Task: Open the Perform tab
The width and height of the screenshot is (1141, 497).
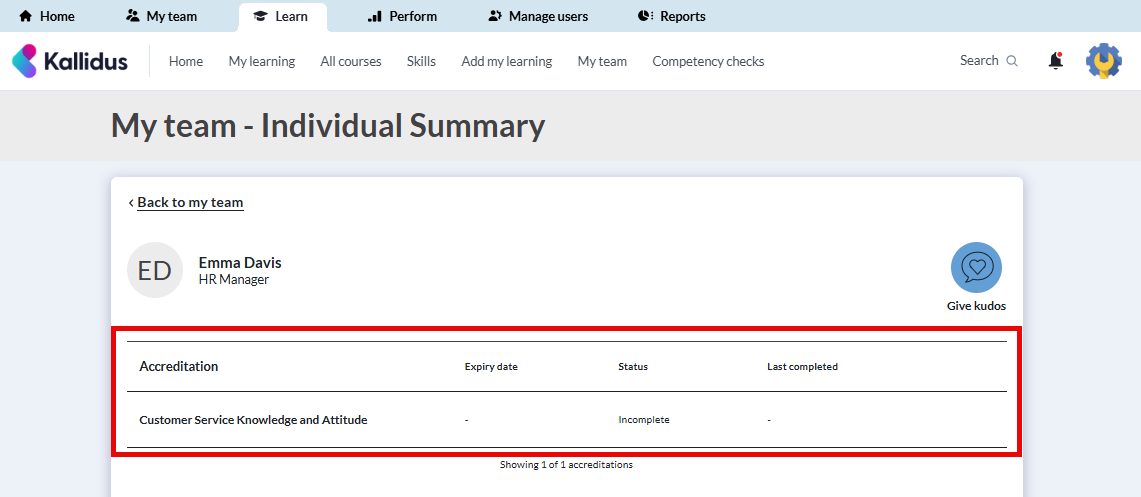Action: coord(402,16)
